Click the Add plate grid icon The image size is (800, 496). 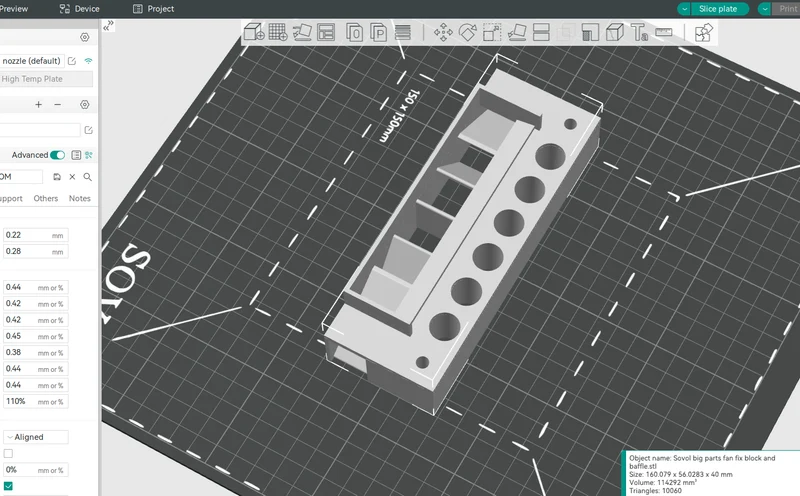pyautogui.click(x=278, y=32)
